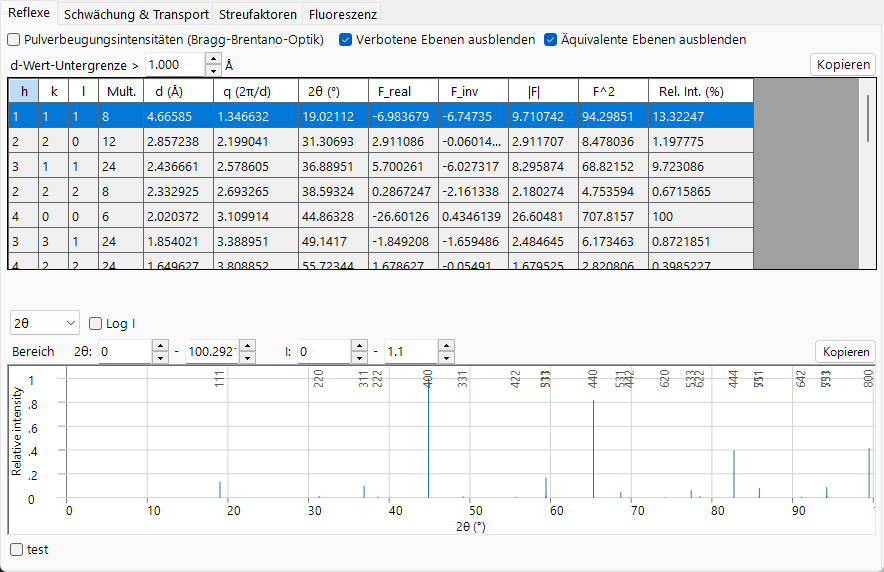Switch to Schwächung & Transport tab
The height and width of the screenshot is (572, 884).
pyautogui.click(x=136, y=14)
